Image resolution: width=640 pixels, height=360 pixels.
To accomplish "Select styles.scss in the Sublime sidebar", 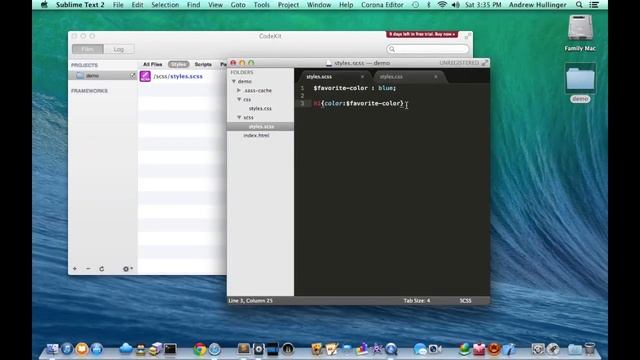I will tap(260, 127).
